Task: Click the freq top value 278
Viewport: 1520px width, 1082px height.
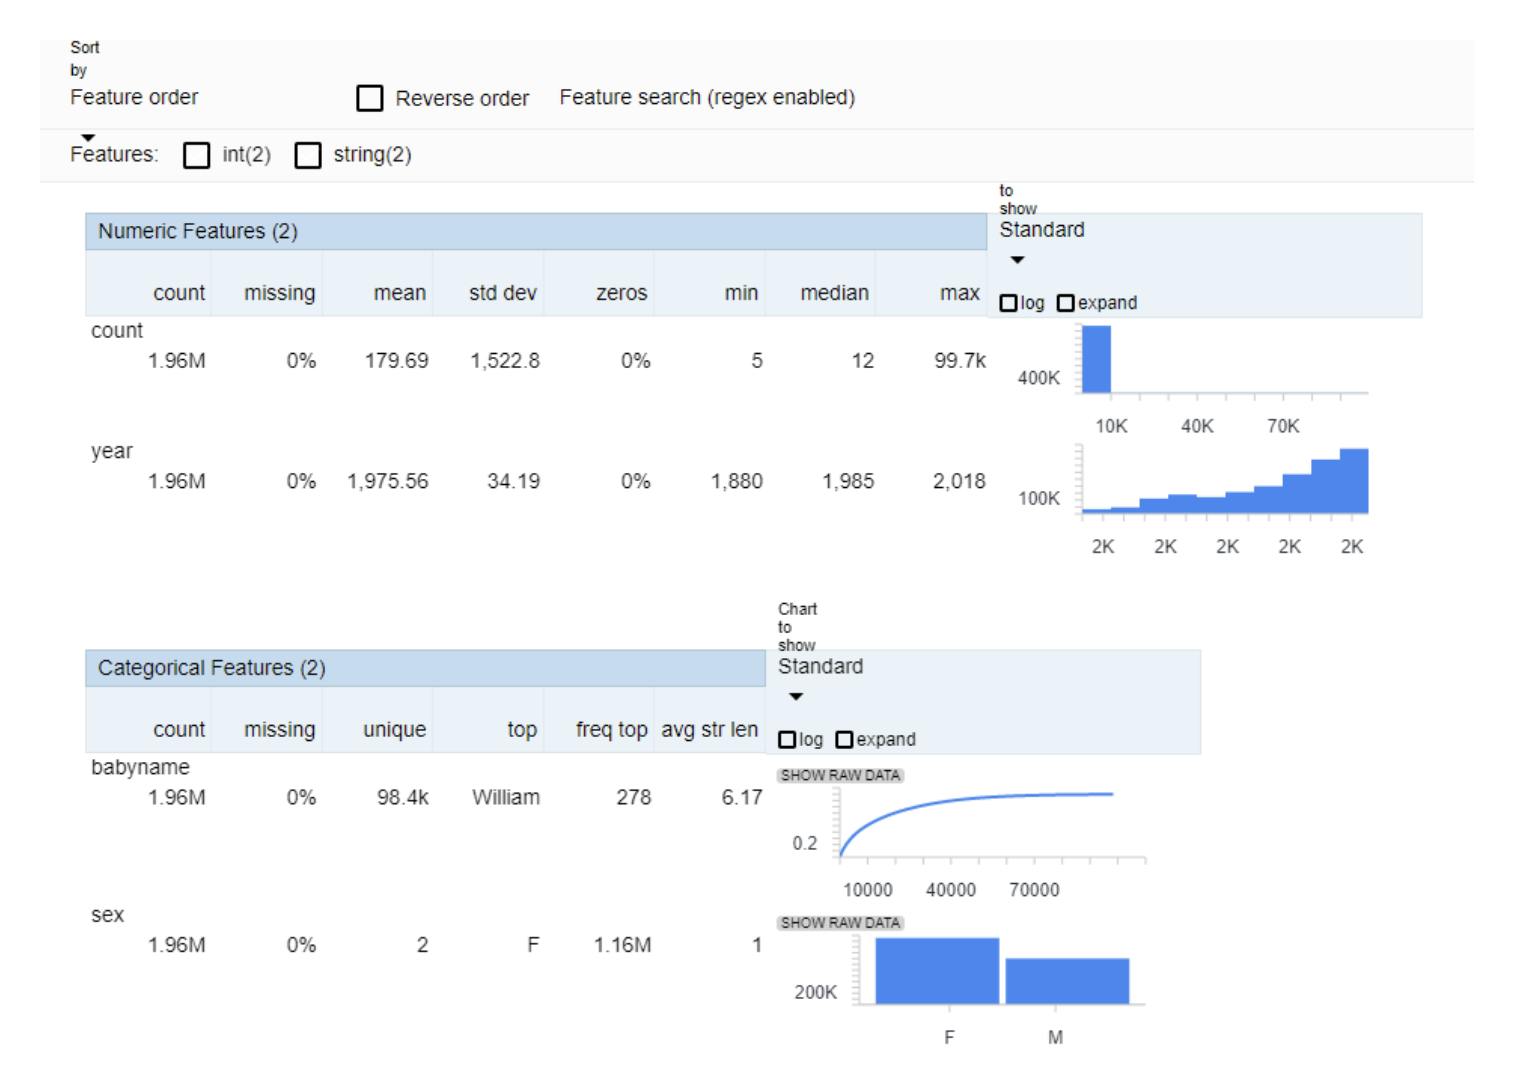Action: click(633, 798)
